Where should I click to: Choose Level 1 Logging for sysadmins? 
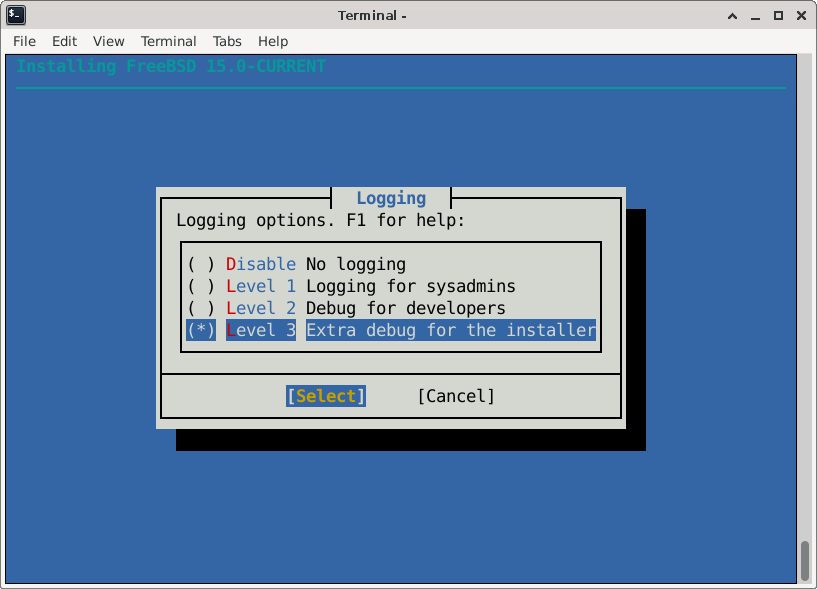click(201, 286)
